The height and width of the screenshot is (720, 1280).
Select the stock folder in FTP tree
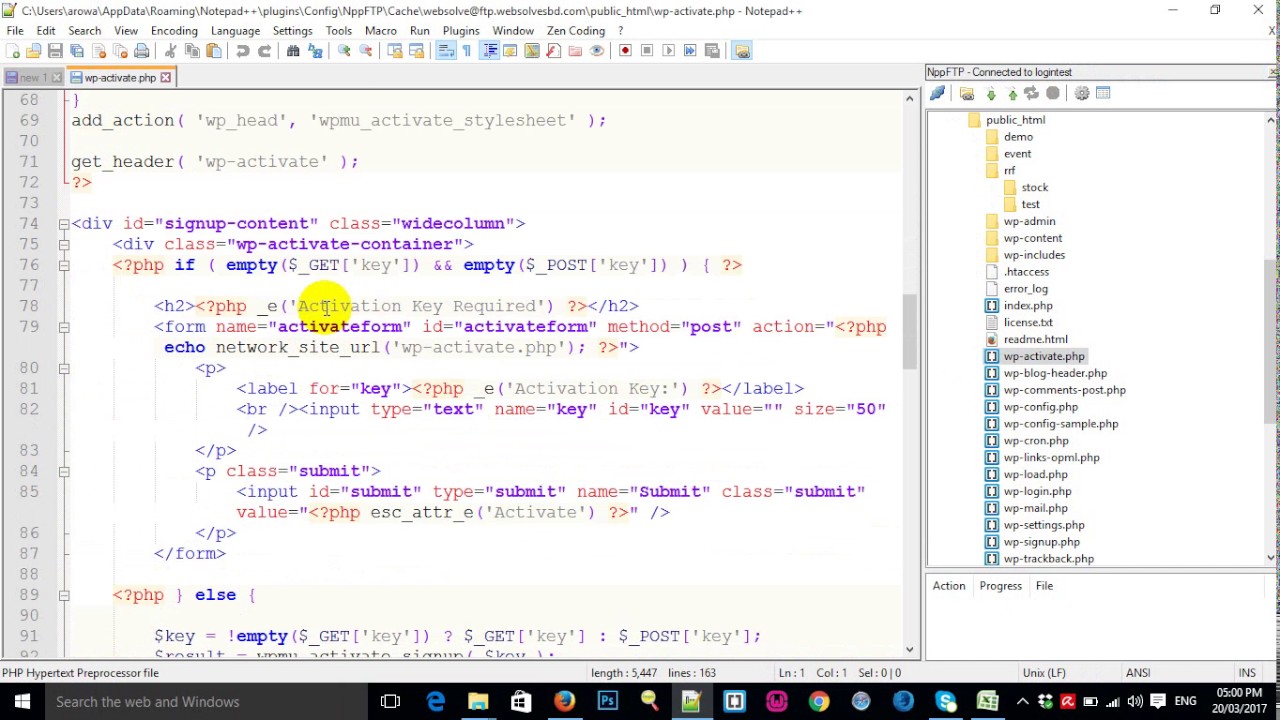click(x=1034, y=188)
